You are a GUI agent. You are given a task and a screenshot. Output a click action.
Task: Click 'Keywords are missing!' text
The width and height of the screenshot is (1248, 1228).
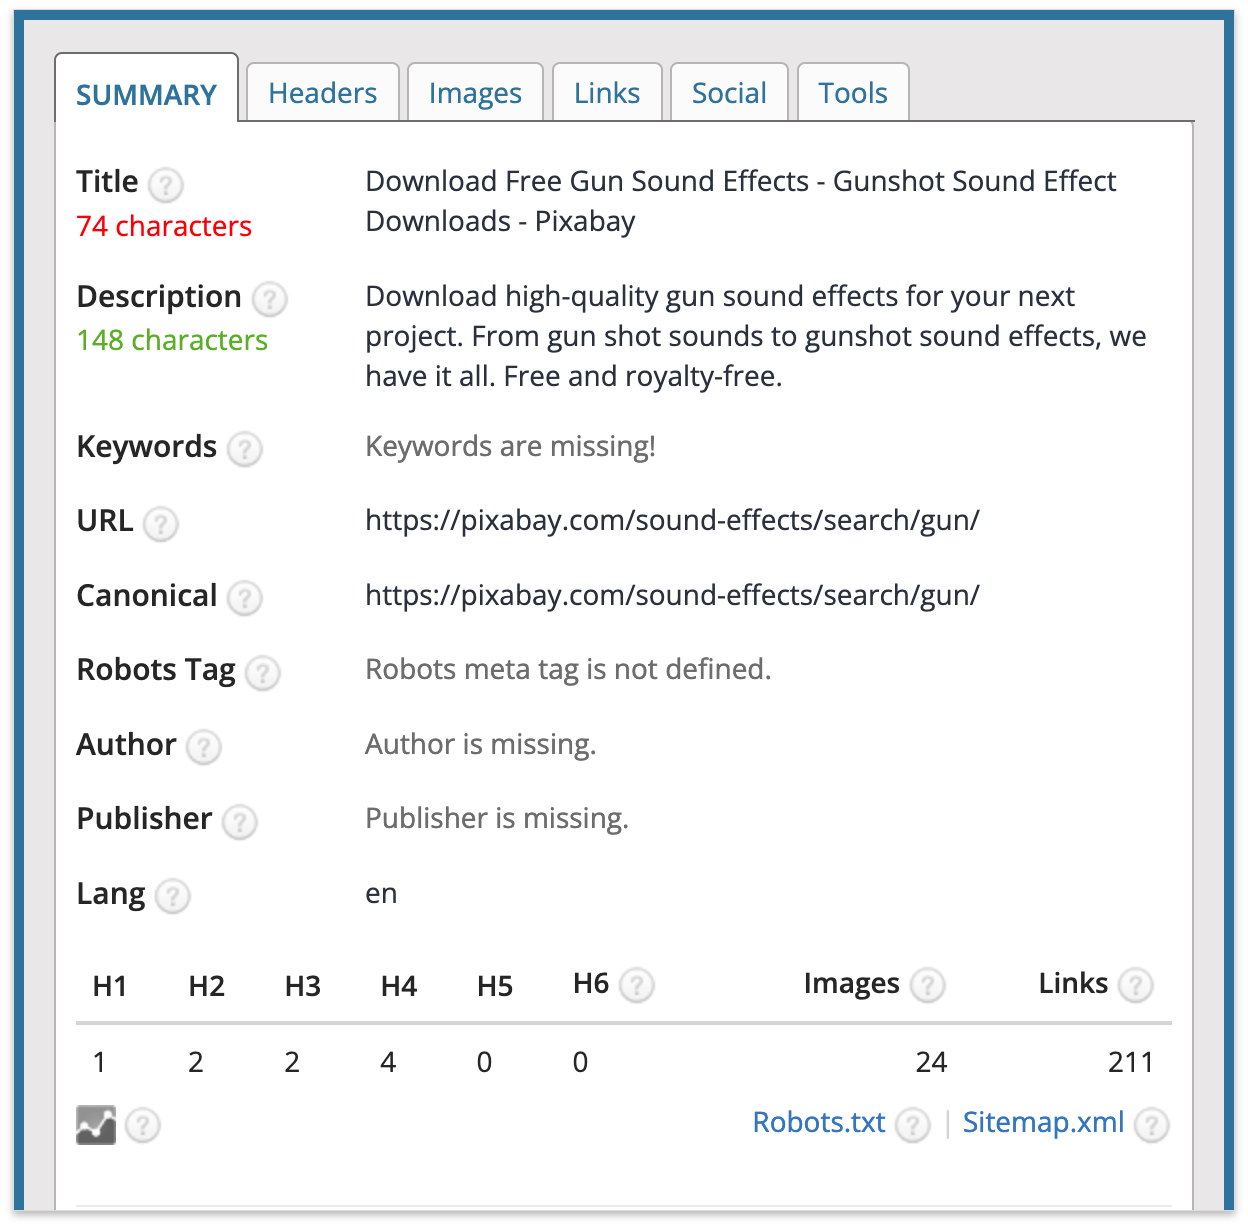(x=510, y=446)
